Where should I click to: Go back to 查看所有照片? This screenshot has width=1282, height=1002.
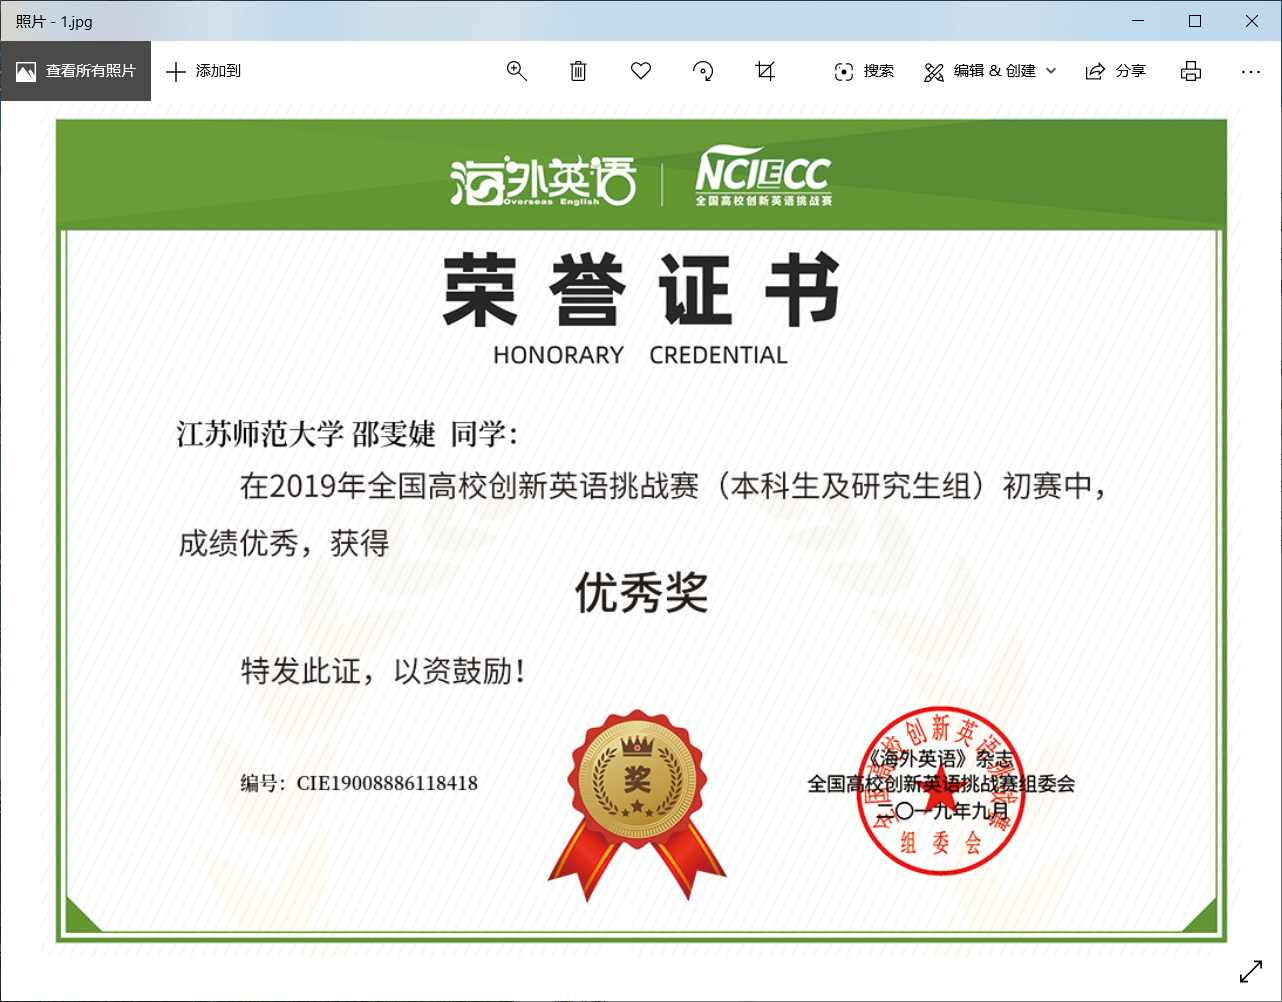76,71
